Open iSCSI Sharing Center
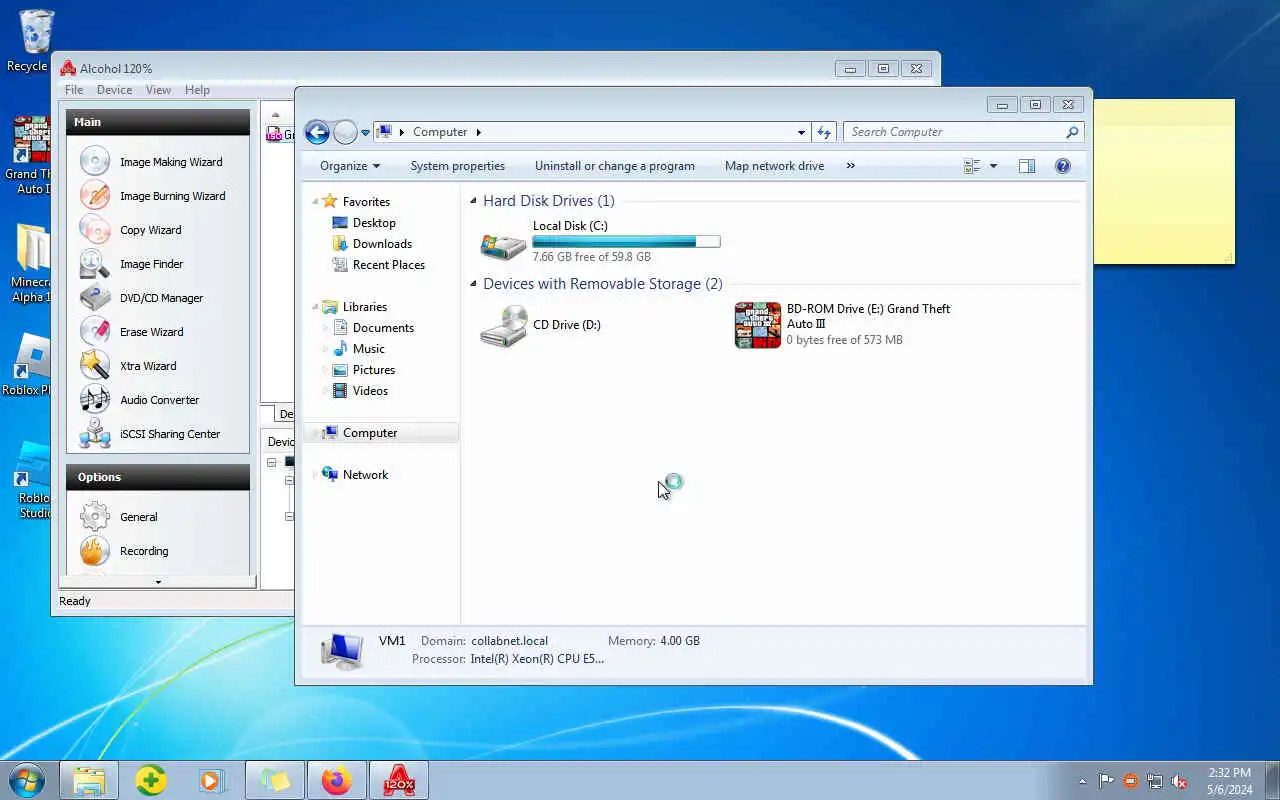 [151, 434]
